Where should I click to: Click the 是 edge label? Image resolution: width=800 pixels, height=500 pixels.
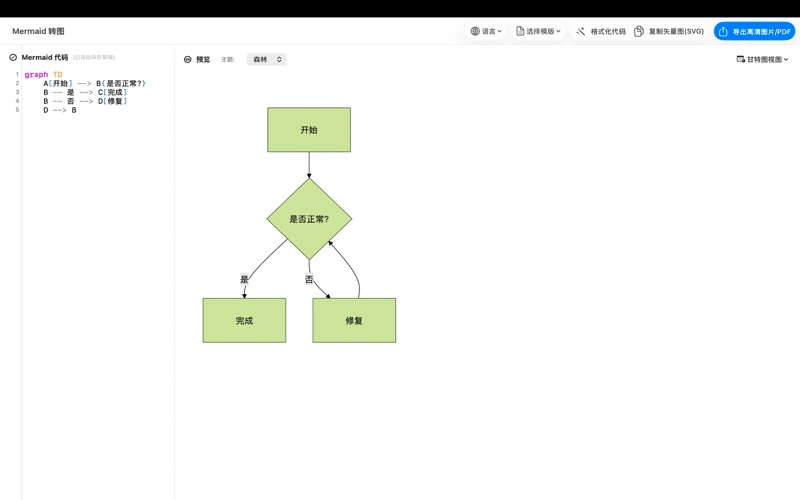244,279
